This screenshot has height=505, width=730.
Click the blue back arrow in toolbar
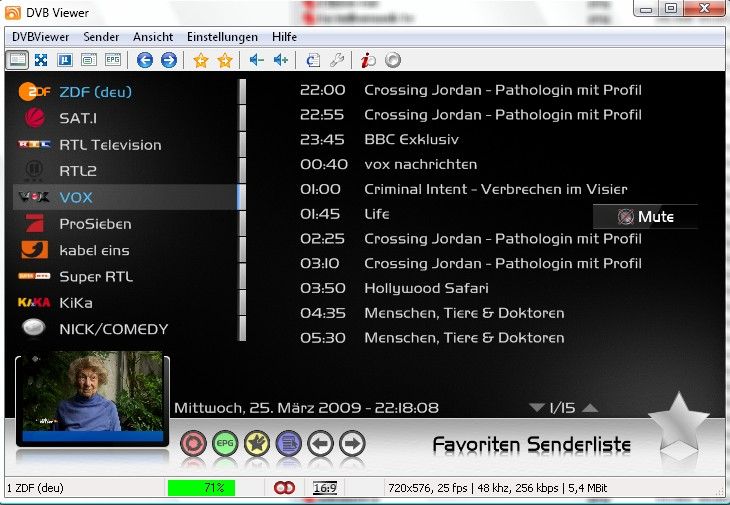point(145,60)
